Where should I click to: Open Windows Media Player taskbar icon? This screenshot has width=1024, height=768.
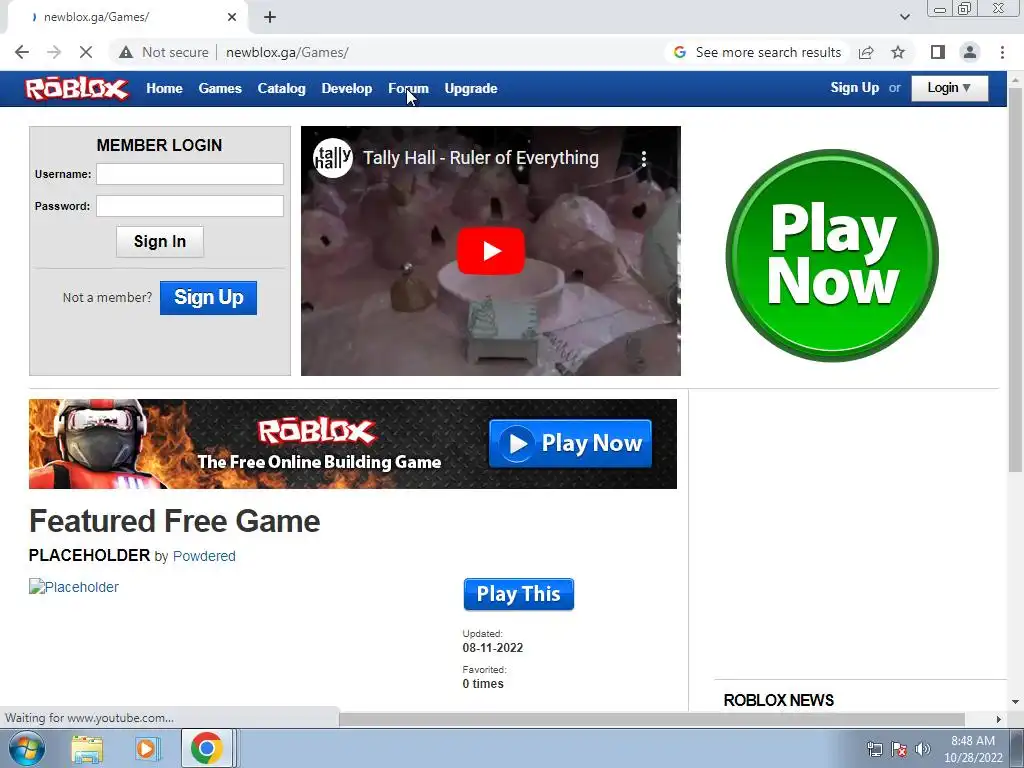[x=146, y=748]
